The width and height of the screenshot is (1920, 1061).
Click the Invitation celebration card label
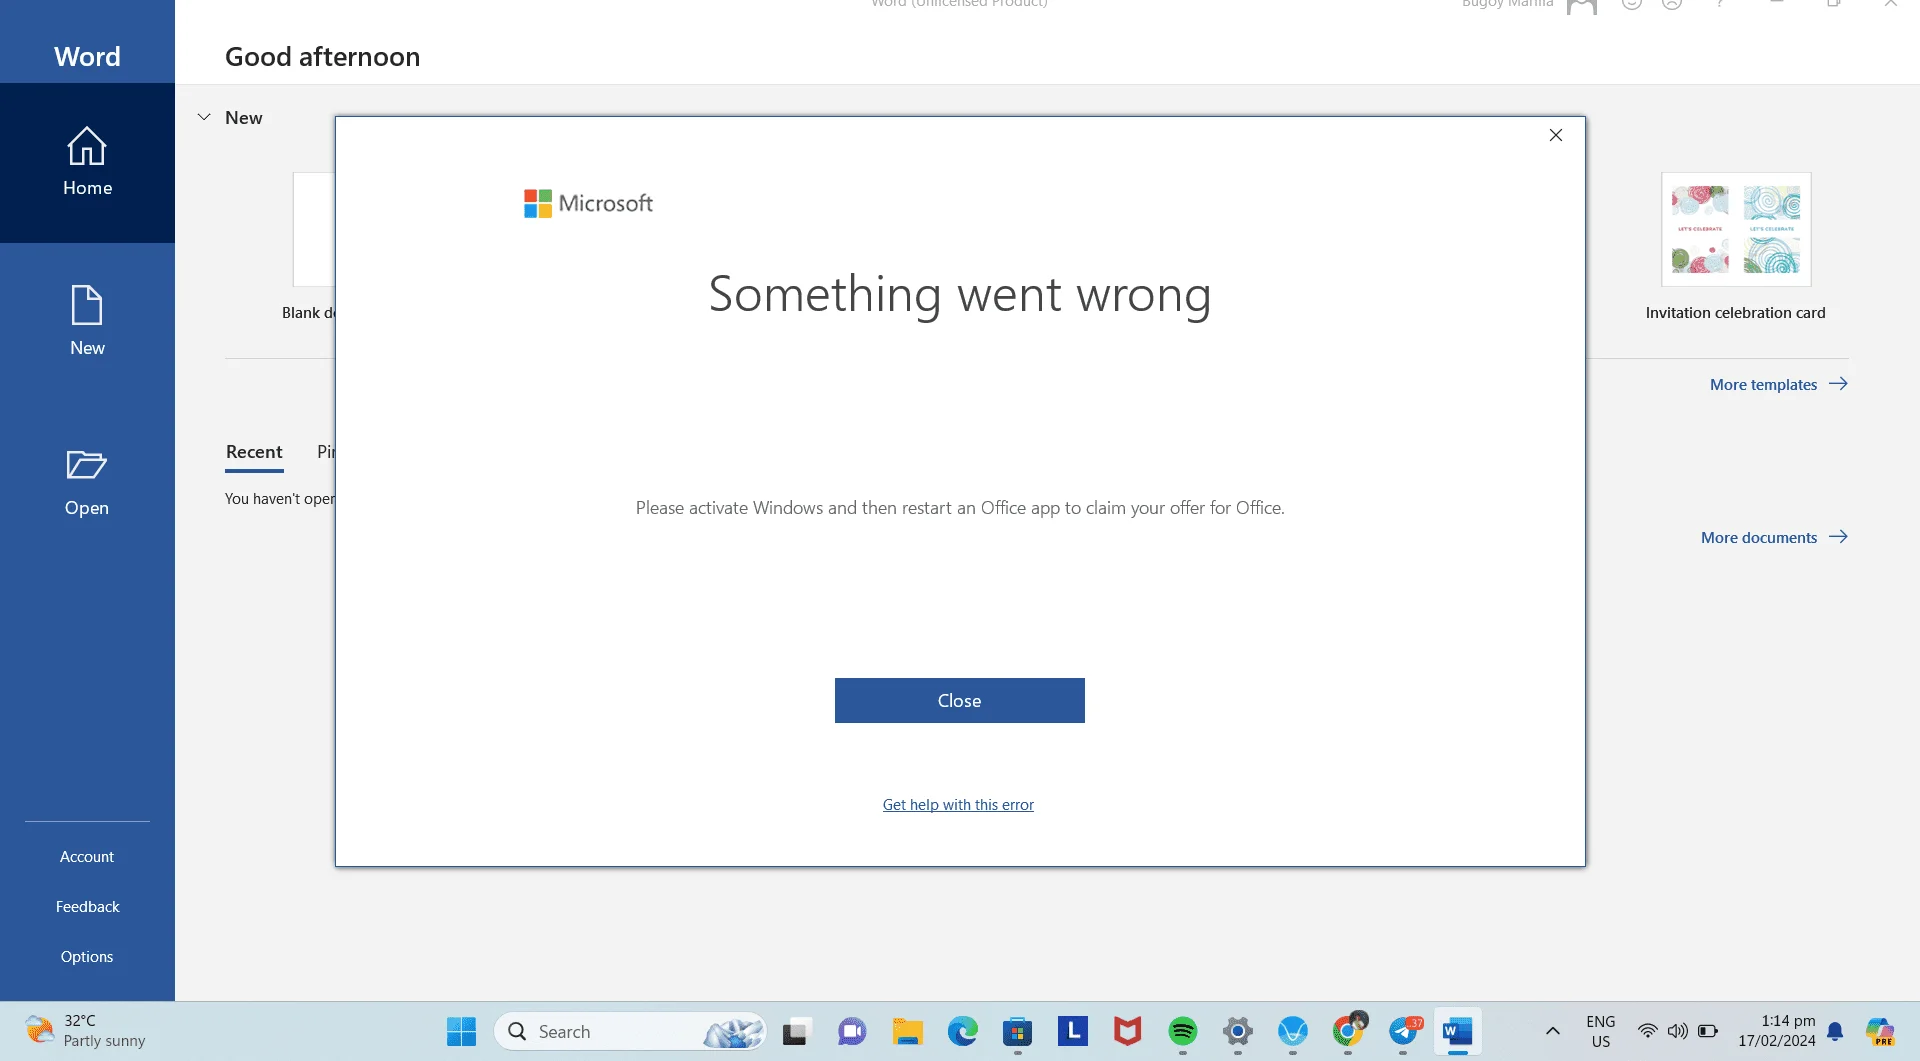click(1735, 313)
